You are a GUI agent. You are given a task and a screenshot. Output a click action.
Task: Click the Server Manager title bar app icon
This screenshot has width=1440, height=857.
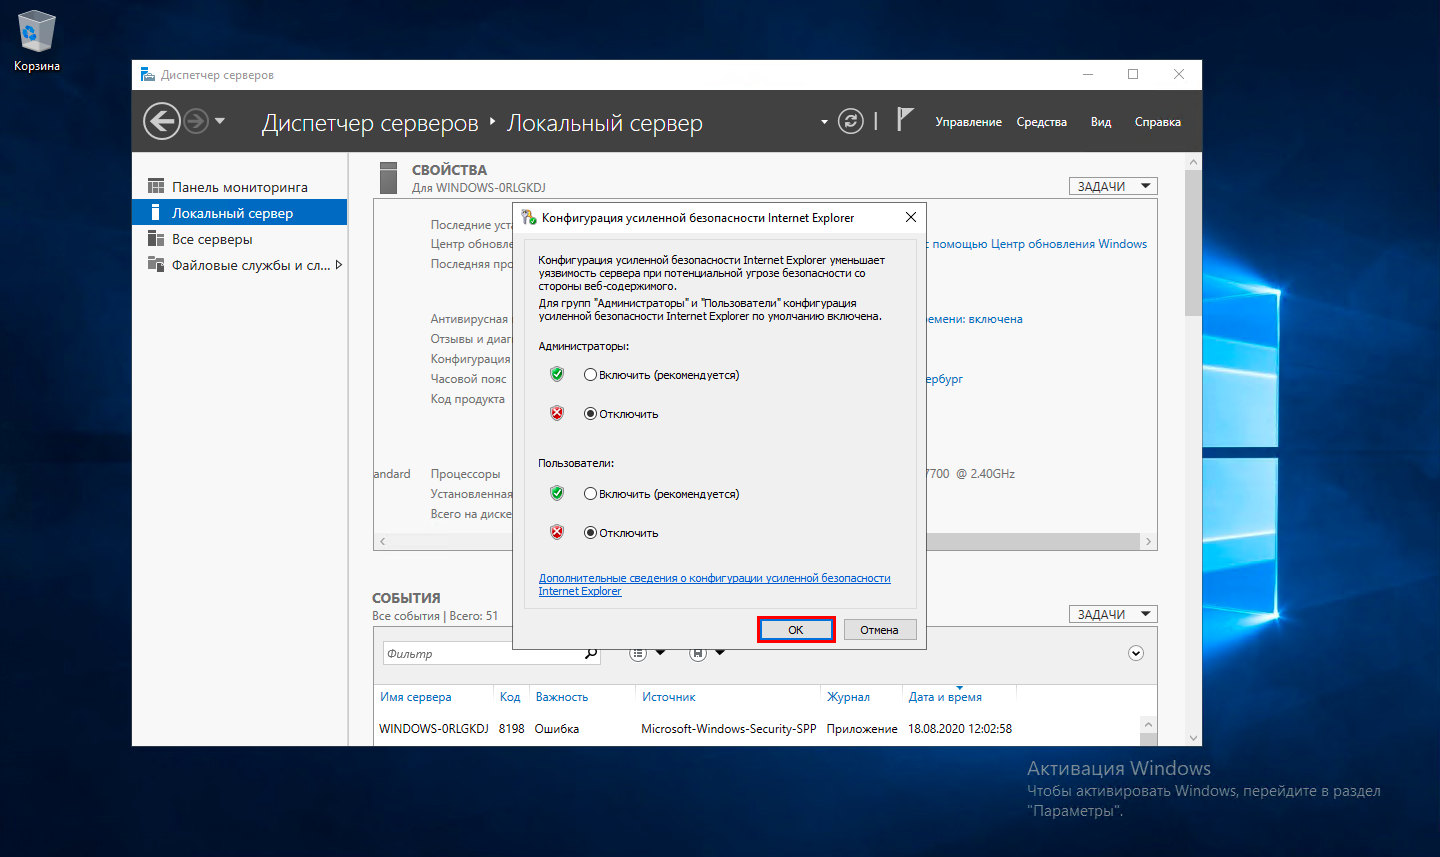click(148, 74)
